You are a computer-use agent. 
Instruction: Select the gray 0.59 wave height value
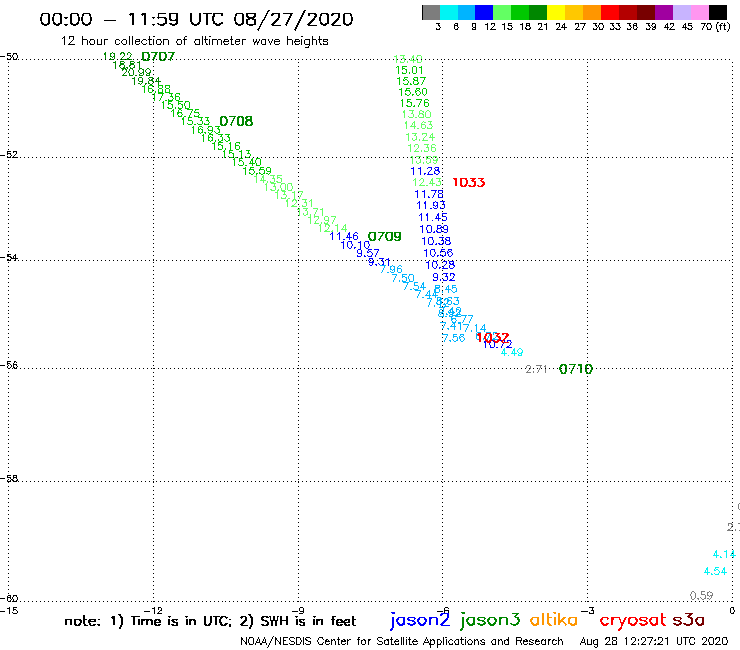click(x=701, y=596)
